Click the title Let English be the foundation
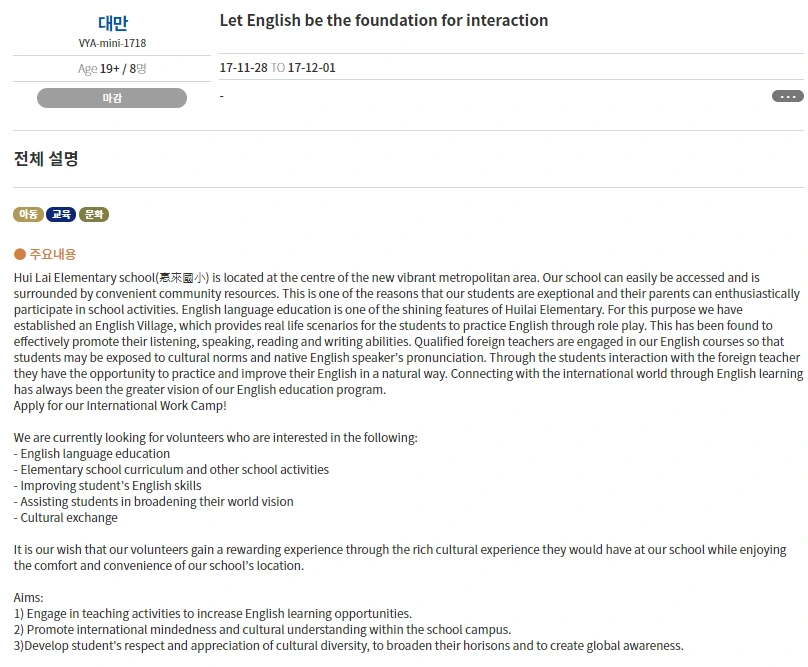The height and width of the screenshot is (667, 808). pos(384,21)
